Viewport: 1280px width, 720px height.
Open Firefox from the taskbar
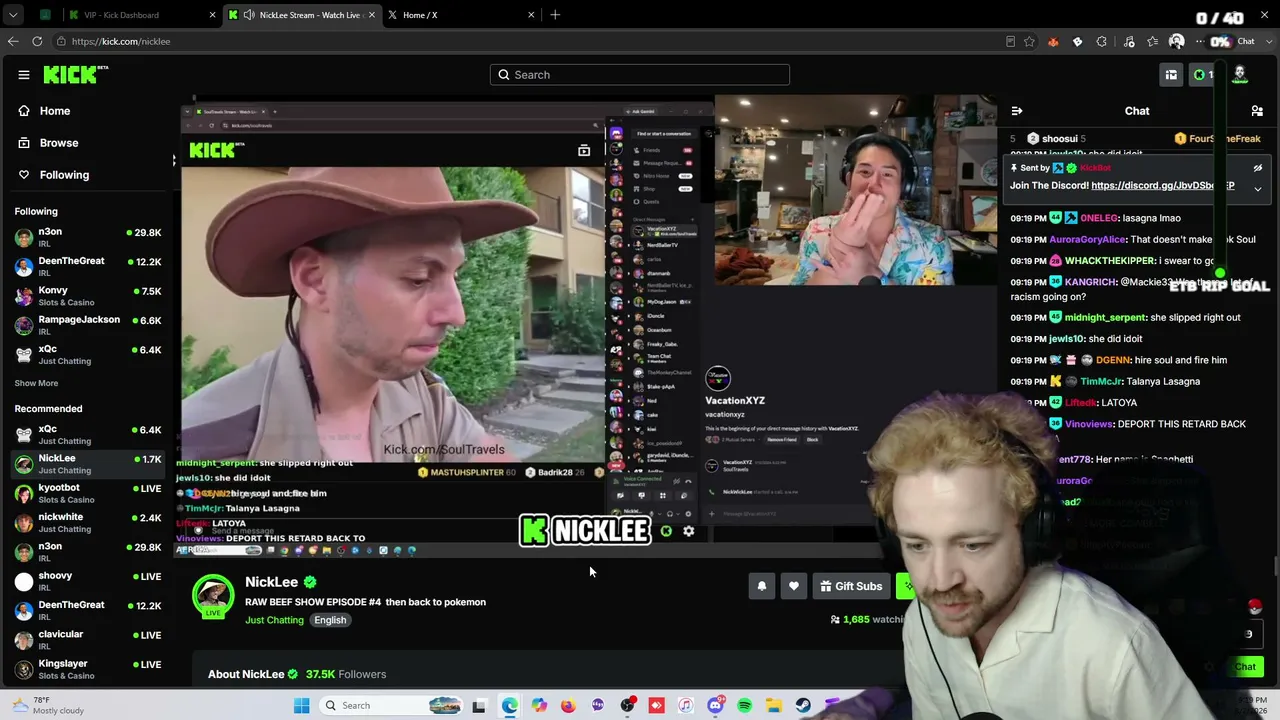point(568,706)
